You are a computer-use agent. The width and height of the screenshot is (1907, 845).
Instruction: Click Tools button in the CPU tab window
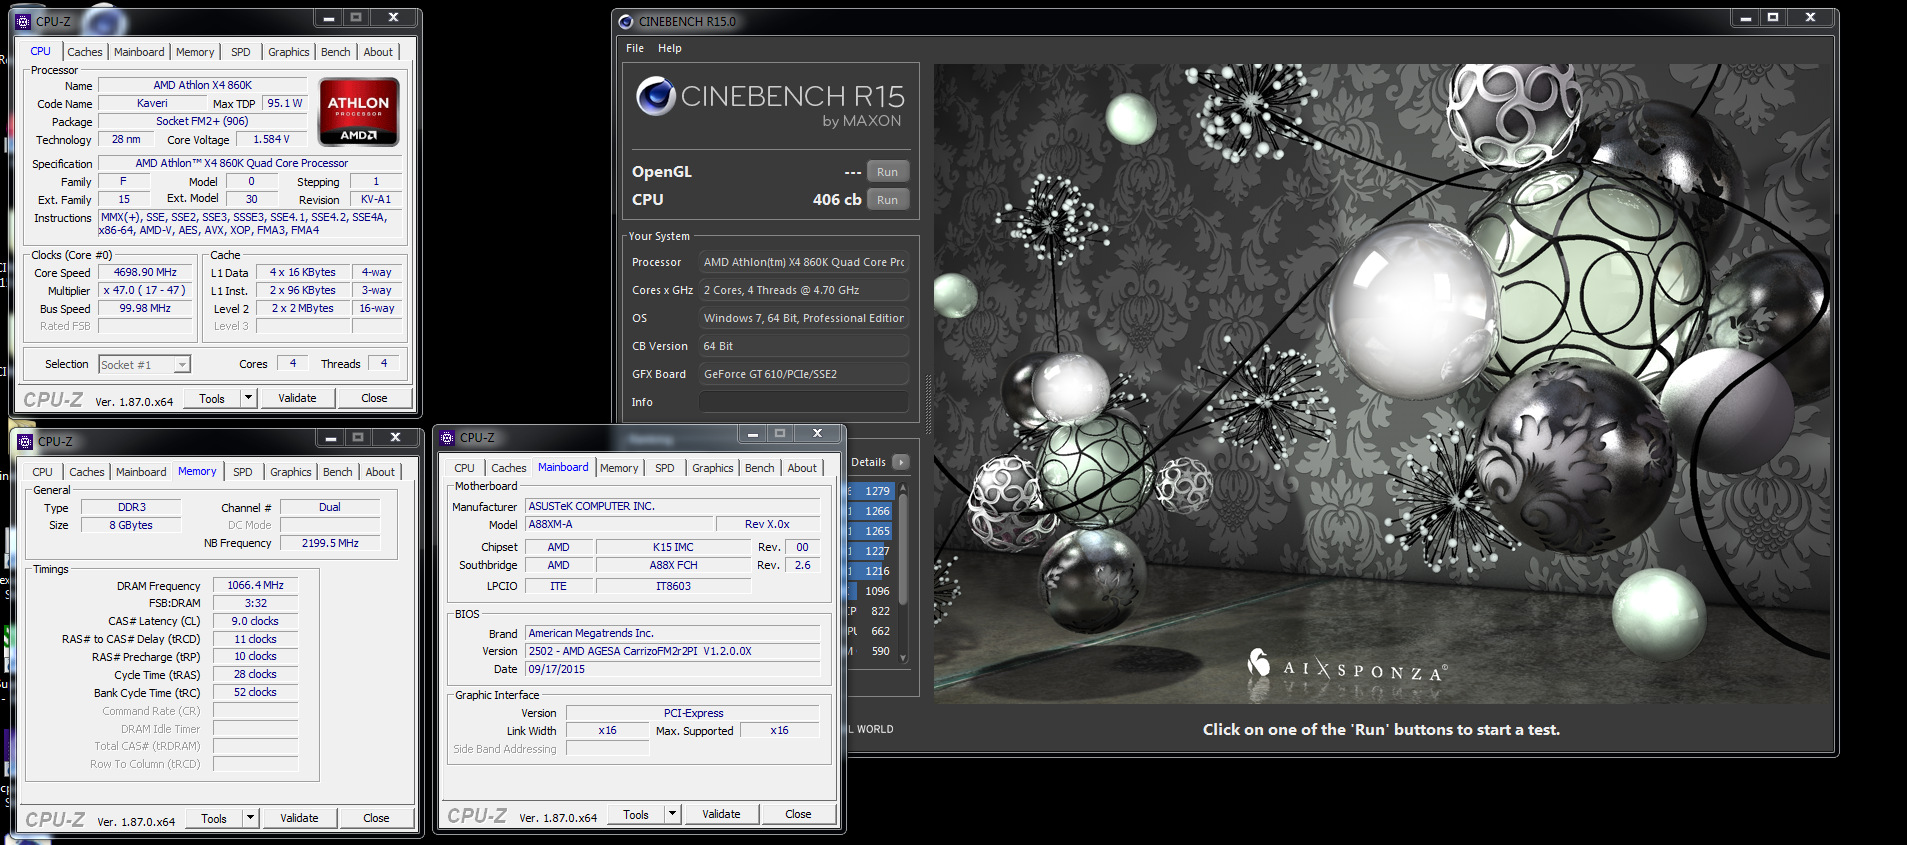(x=212, y=398)
